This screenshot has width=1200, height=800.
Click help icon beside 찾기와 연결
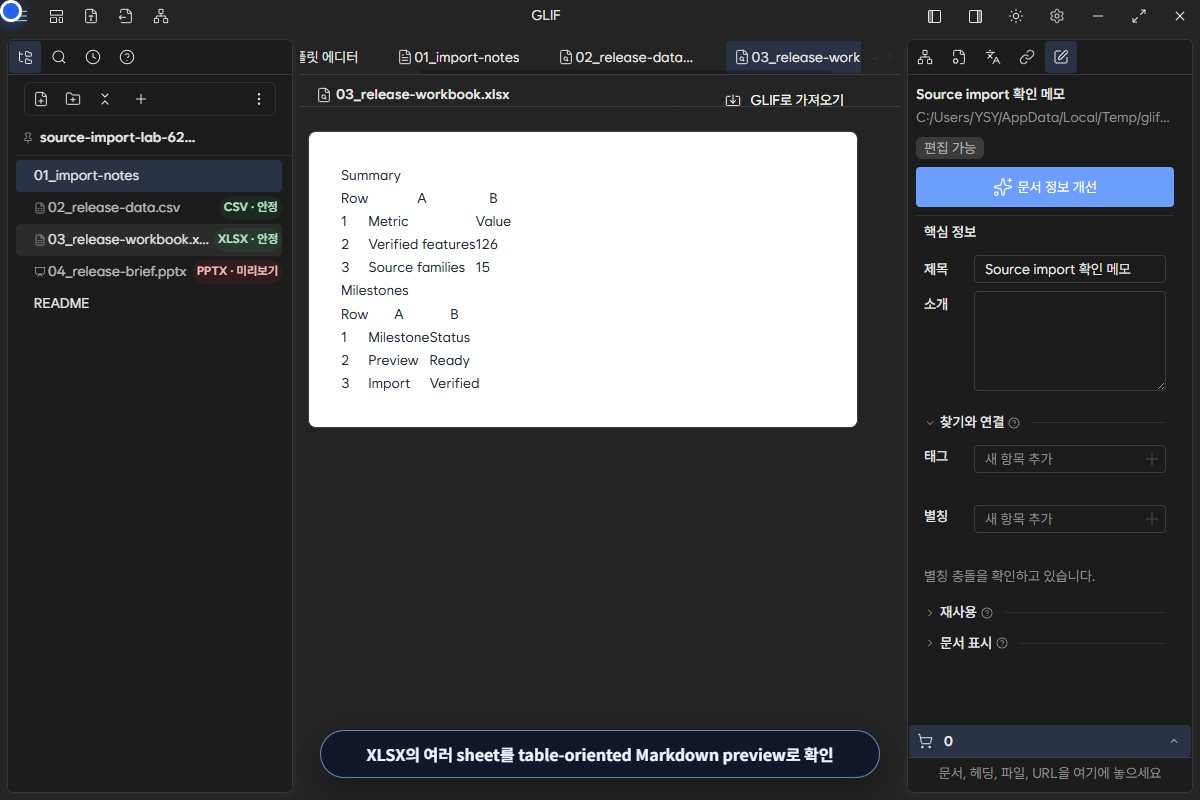pos(1014,423)
